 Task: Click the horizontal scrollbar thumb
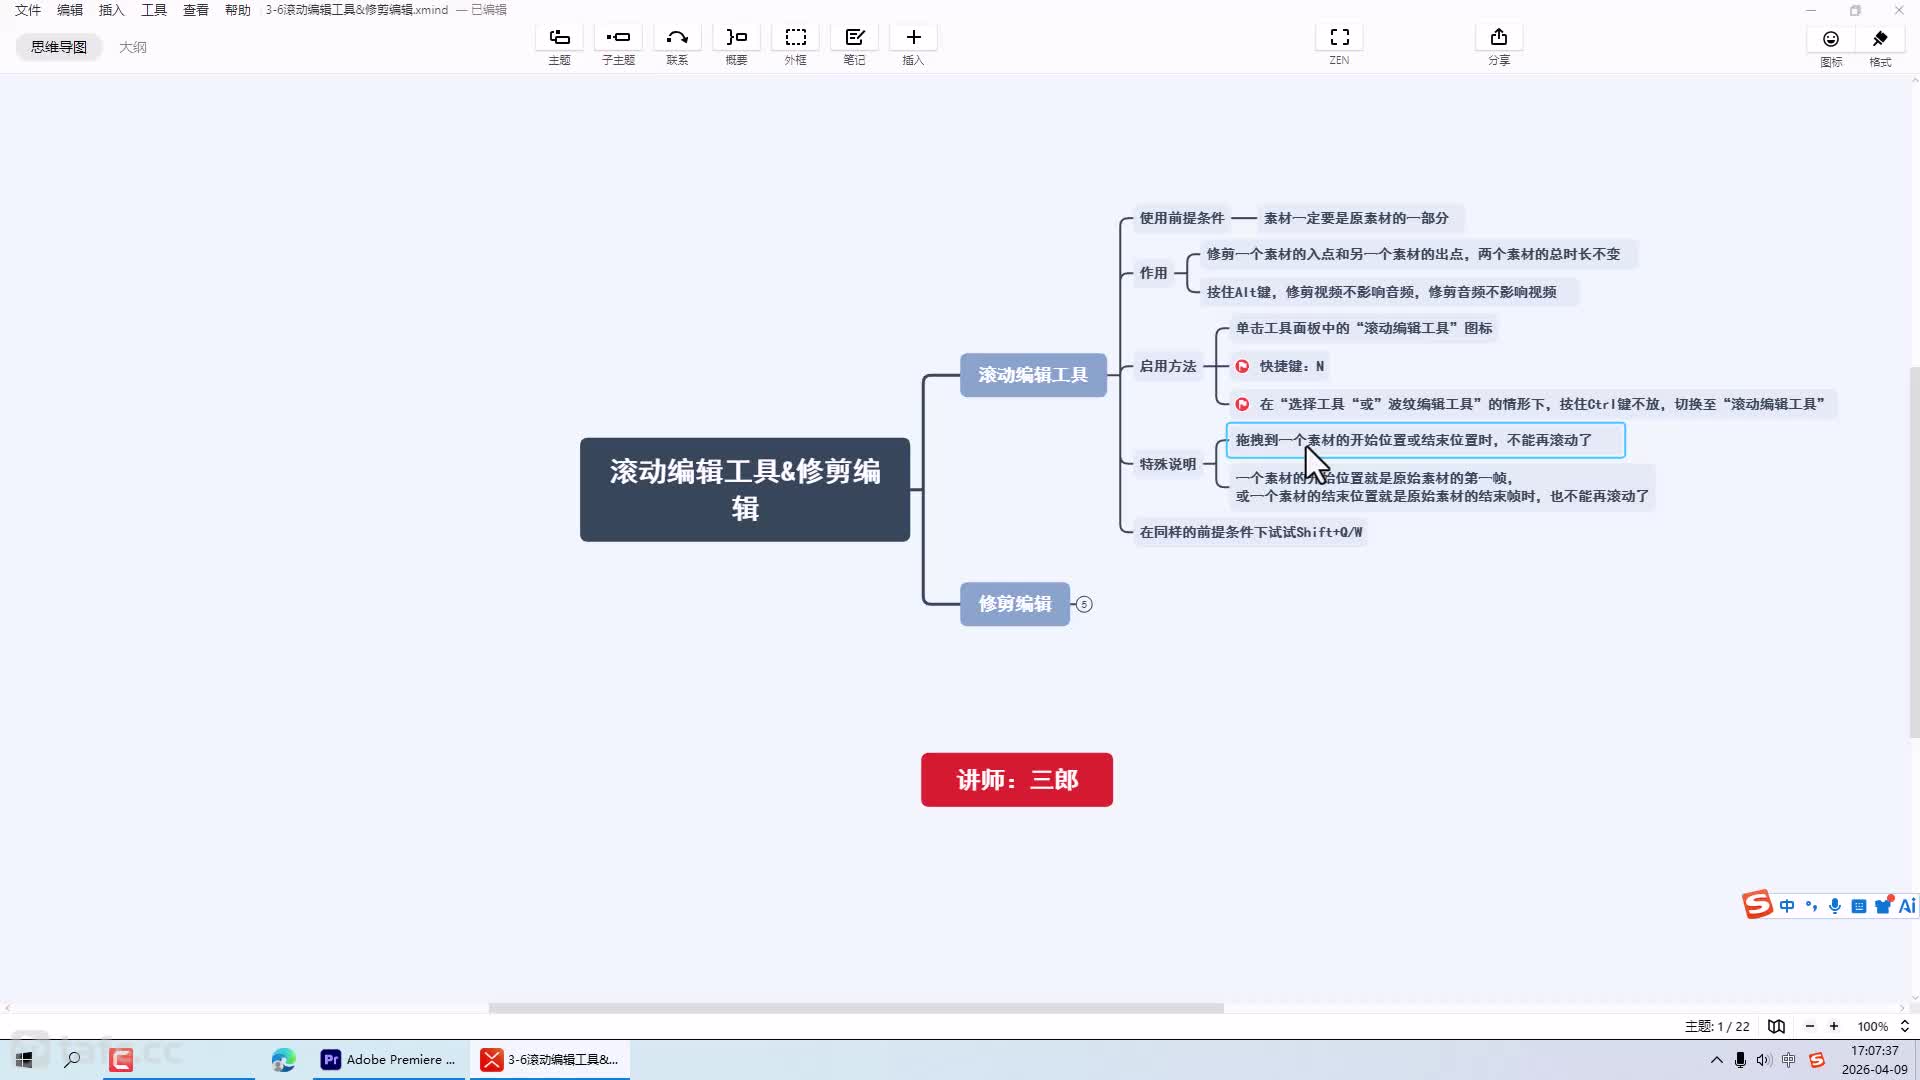pyautogui.click(x=856, y=1008)
